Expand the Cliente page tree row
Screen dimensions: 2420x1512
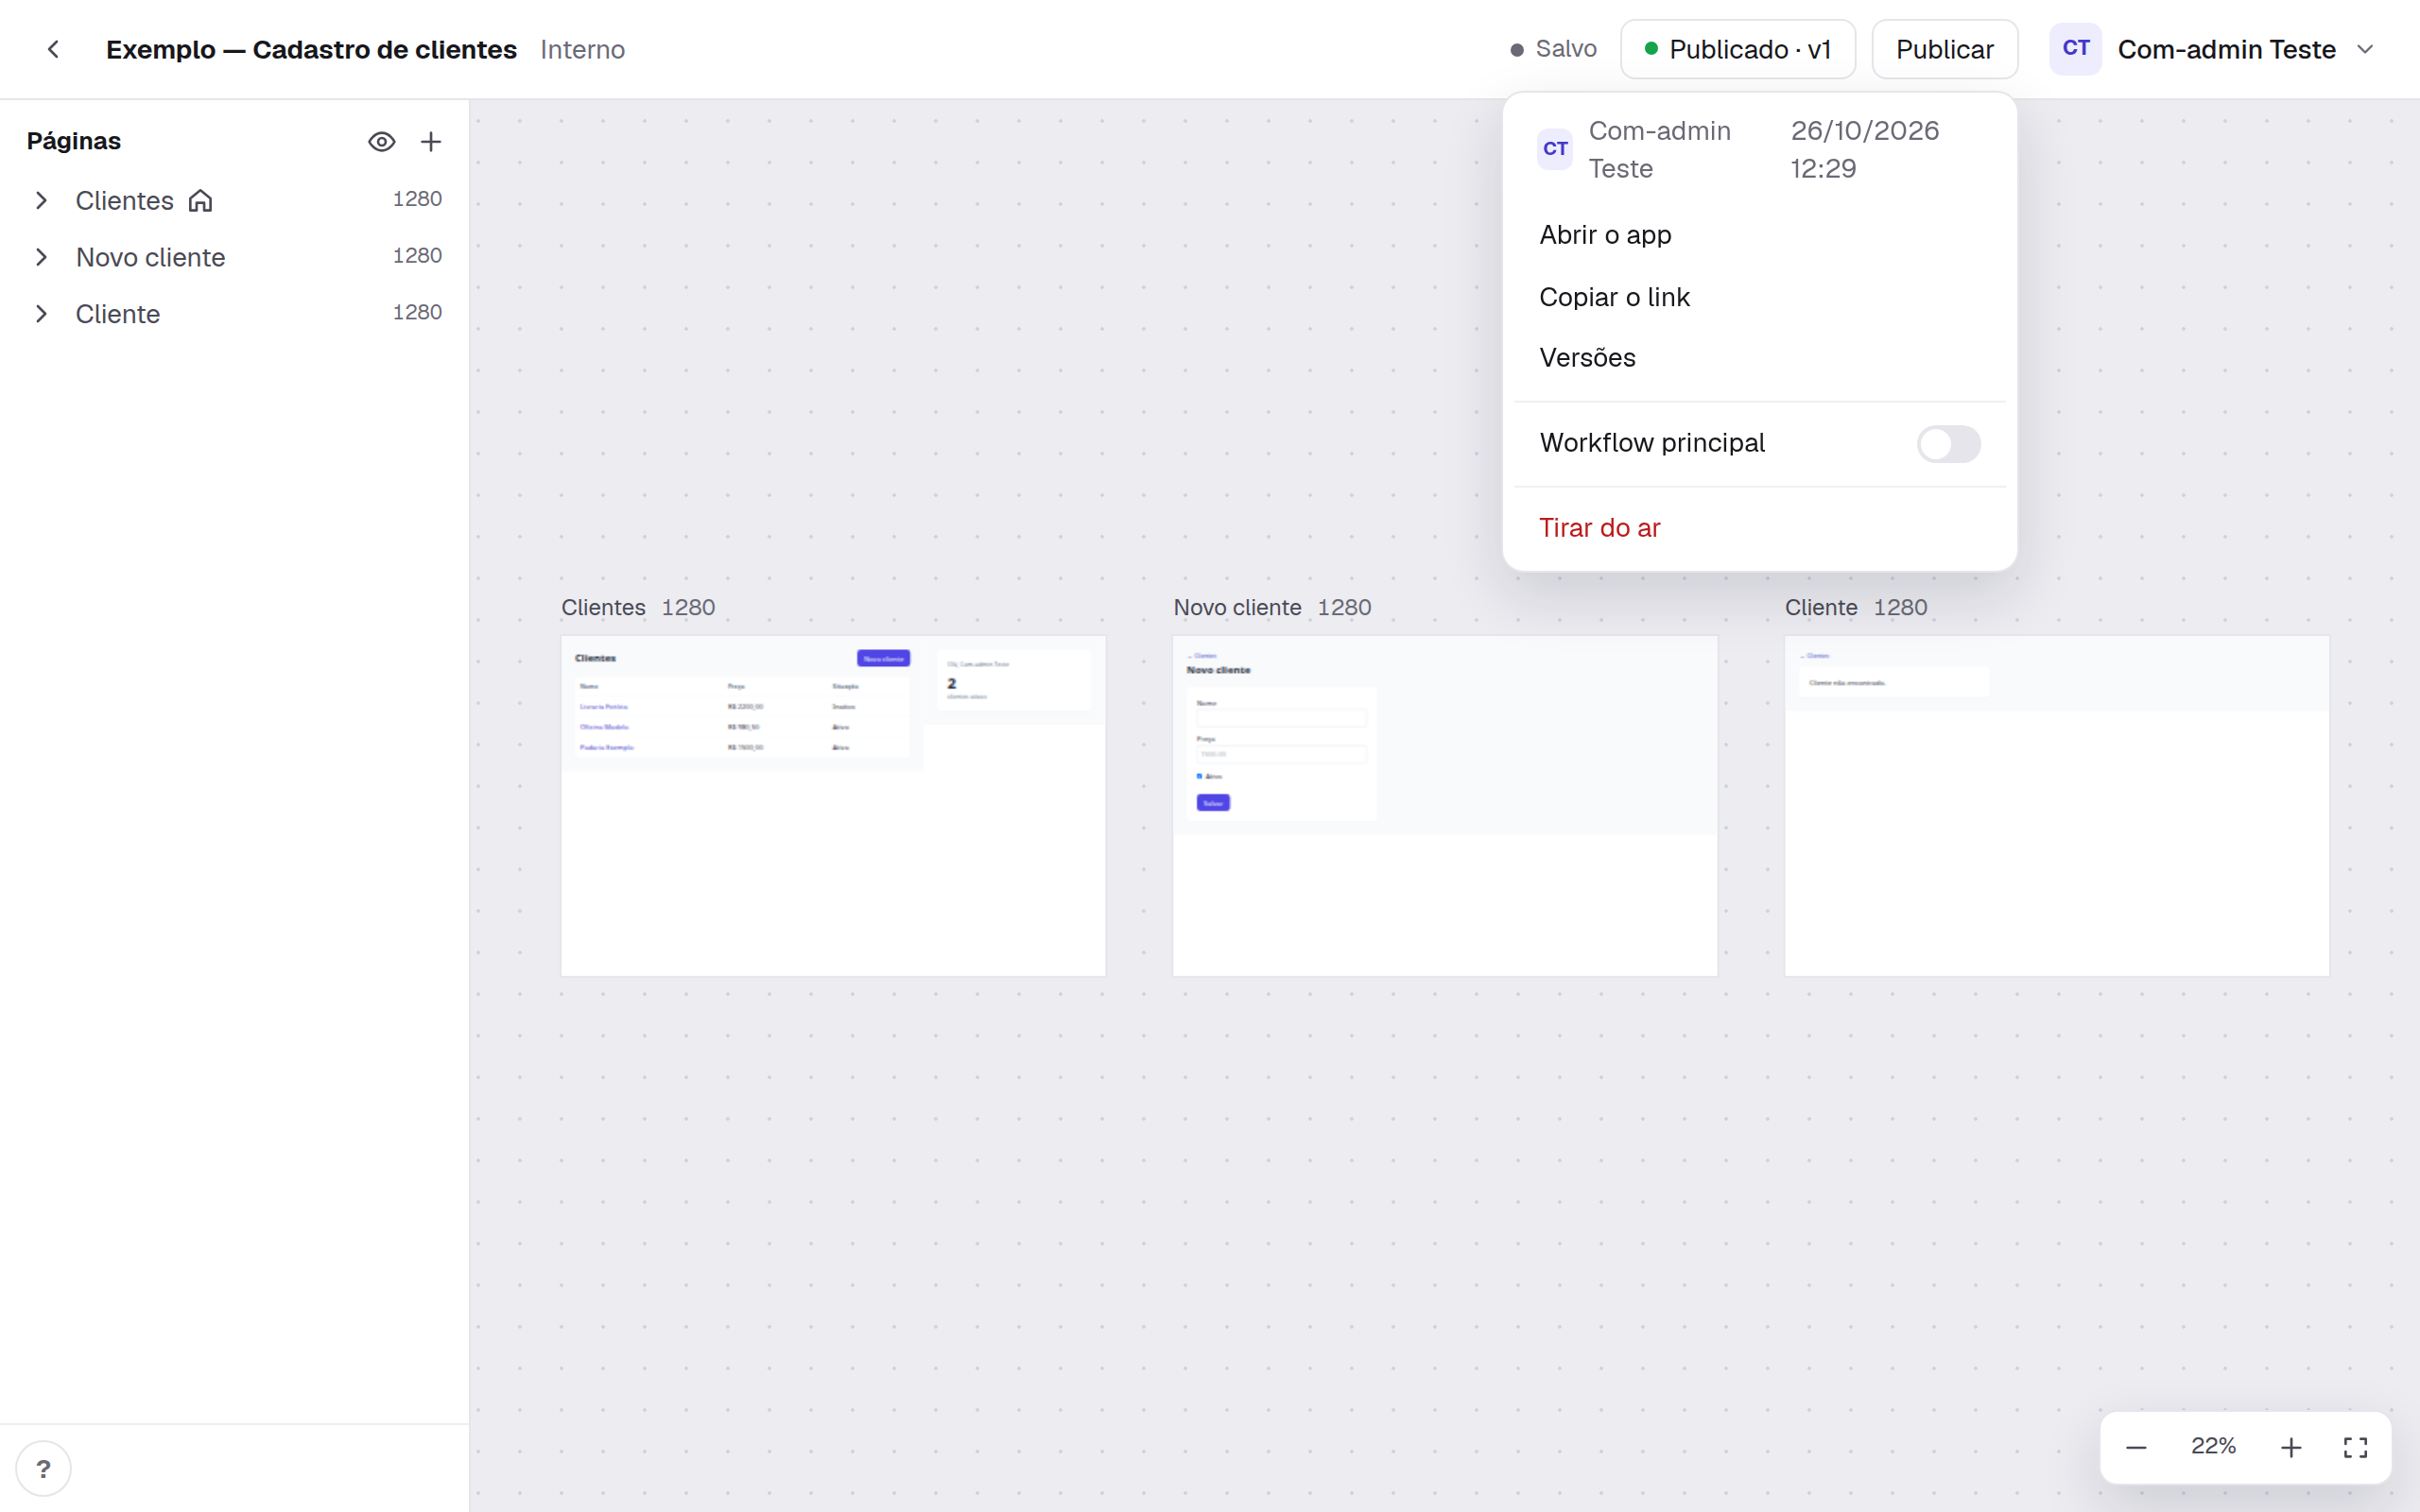pyautogui.click(x=41, y=314)
